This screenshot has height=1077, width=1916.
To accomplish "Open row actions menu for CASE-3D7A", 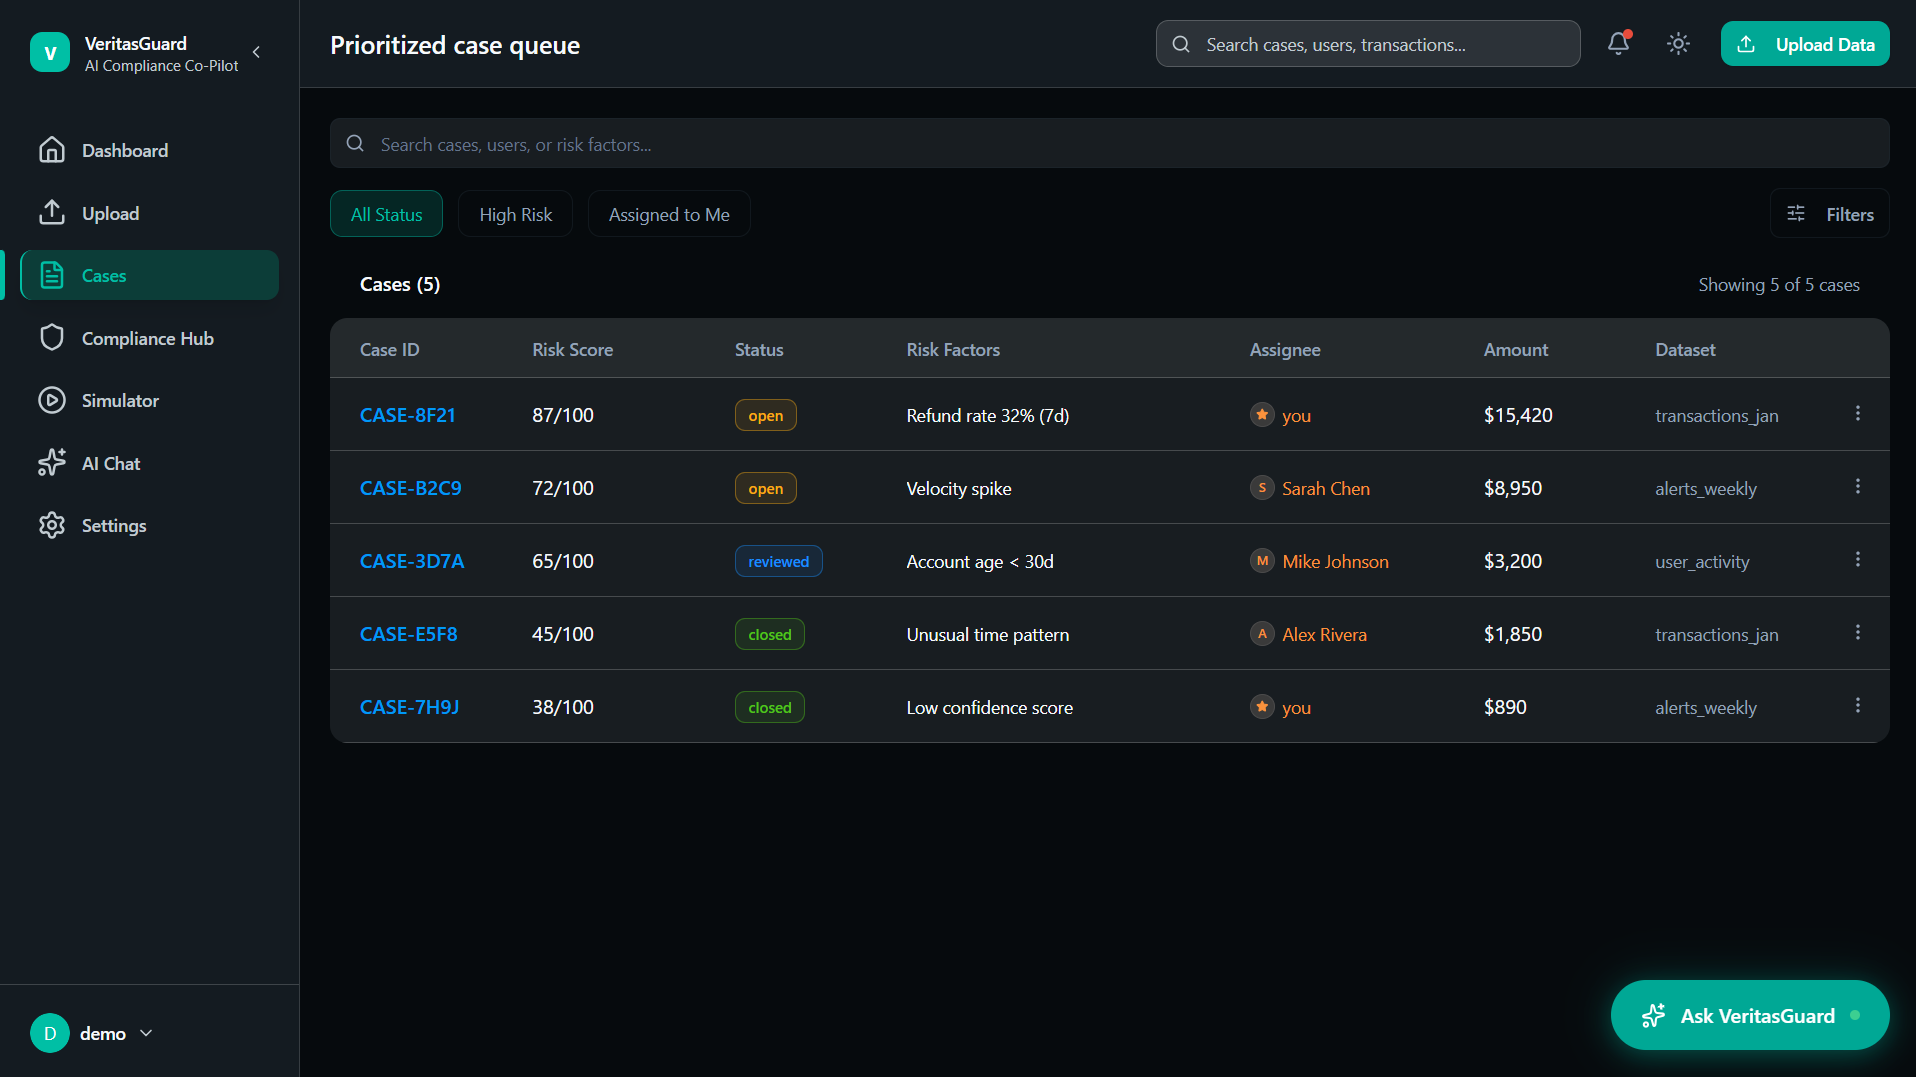I will (x=1858, y=560).
